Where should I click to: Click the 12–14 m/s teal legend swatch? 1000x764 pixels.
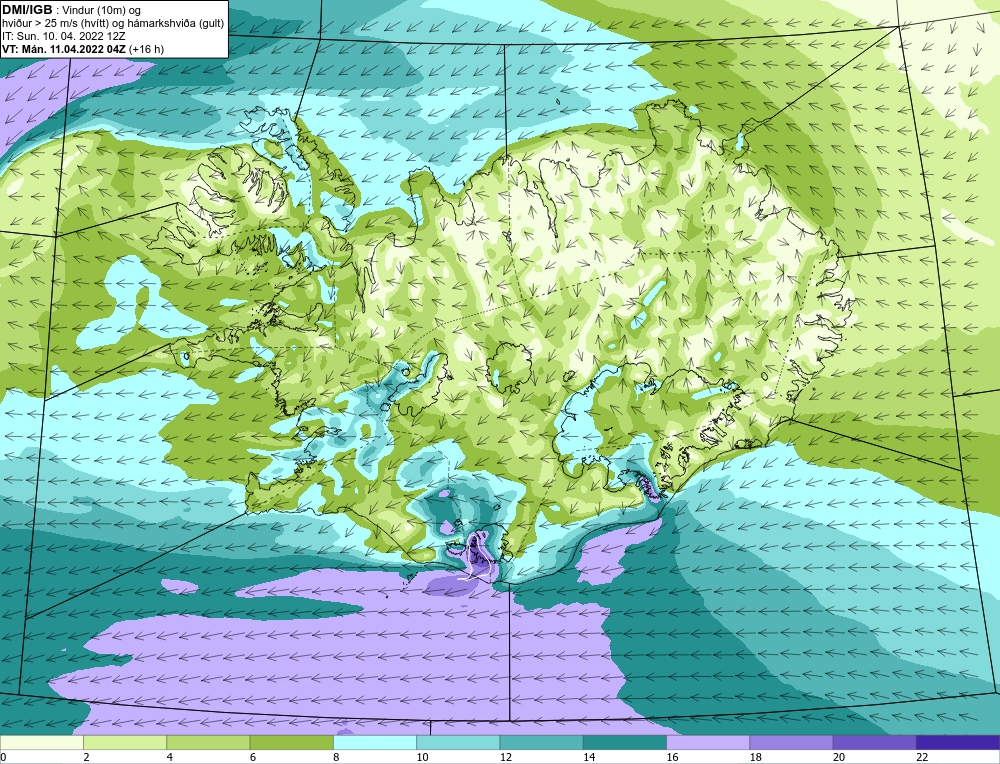coord(541,742)
